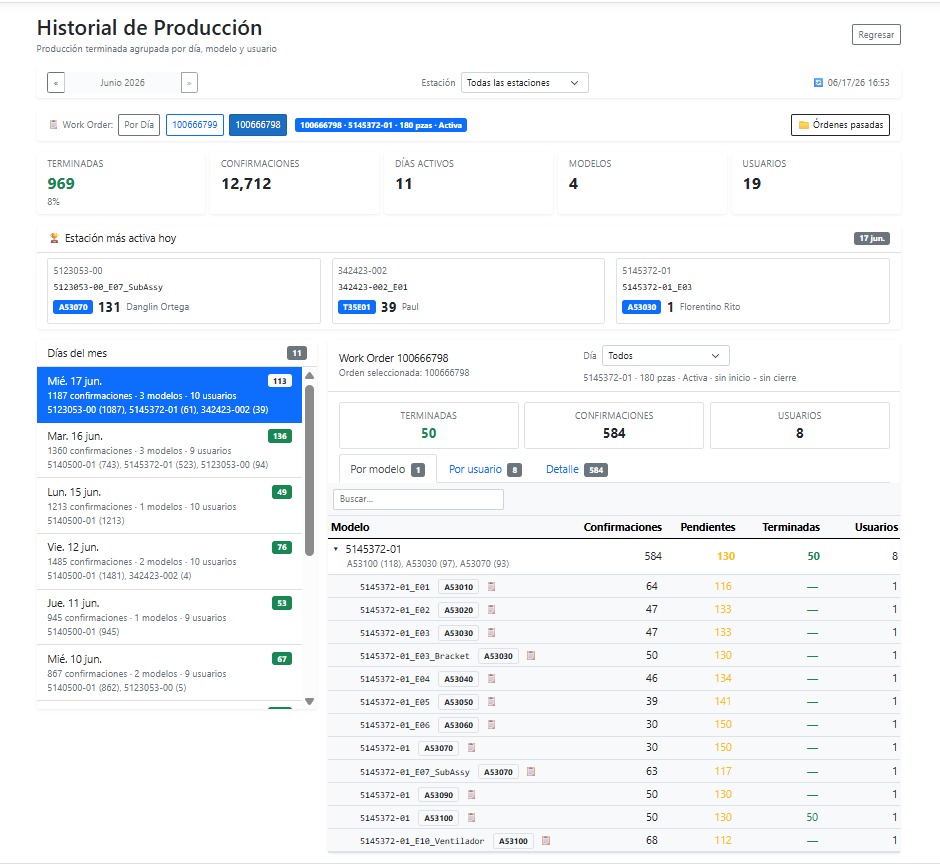Select the Por Día work order filter
The width and height of the screenshot is (940, 865).
click(139, 125)
